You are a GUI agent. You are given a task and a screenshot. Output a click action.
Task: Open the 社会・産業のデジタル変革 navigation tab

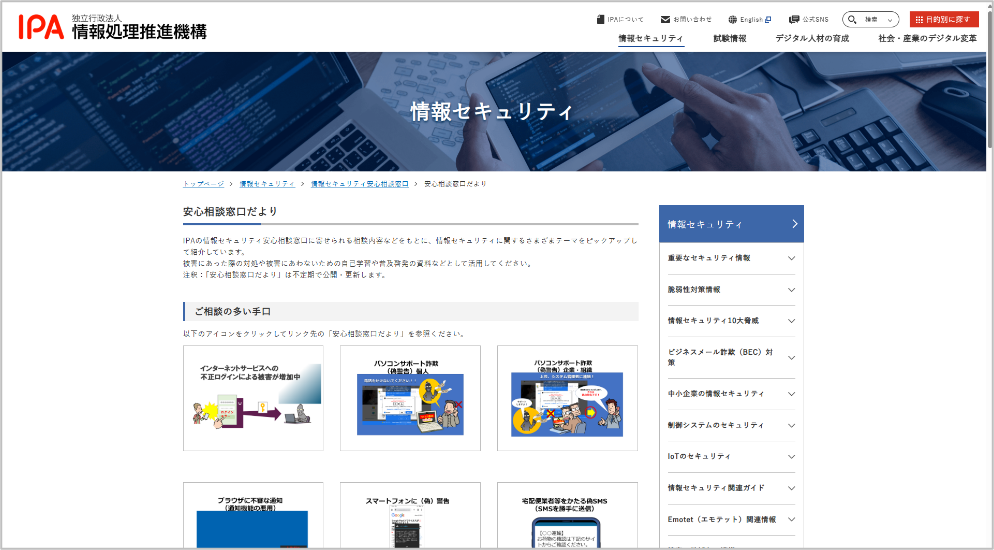pos(927,39)
